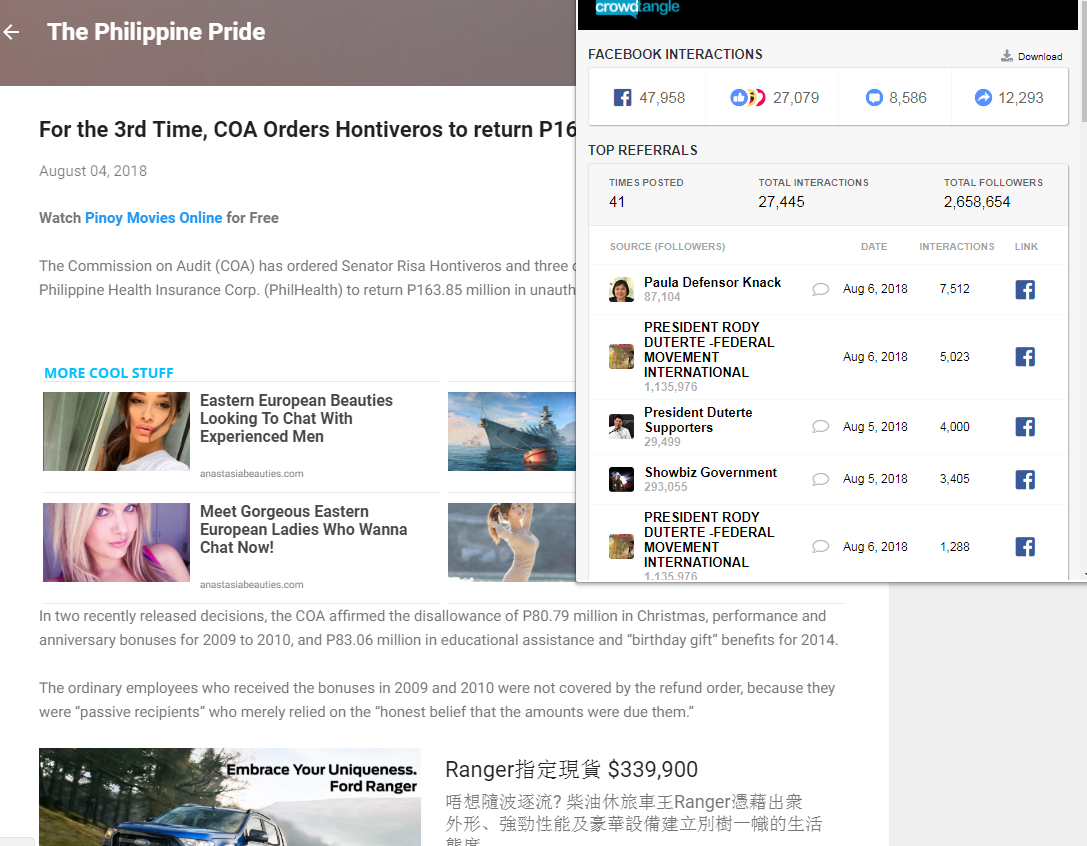Select the Total Followers value 2,658,654
The image size is (1087, 846).
pos(977,202)
